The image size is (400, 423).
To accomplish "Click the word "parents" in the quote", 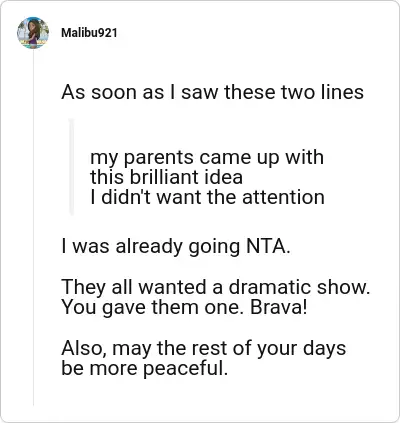I will (x=158, y=158).
